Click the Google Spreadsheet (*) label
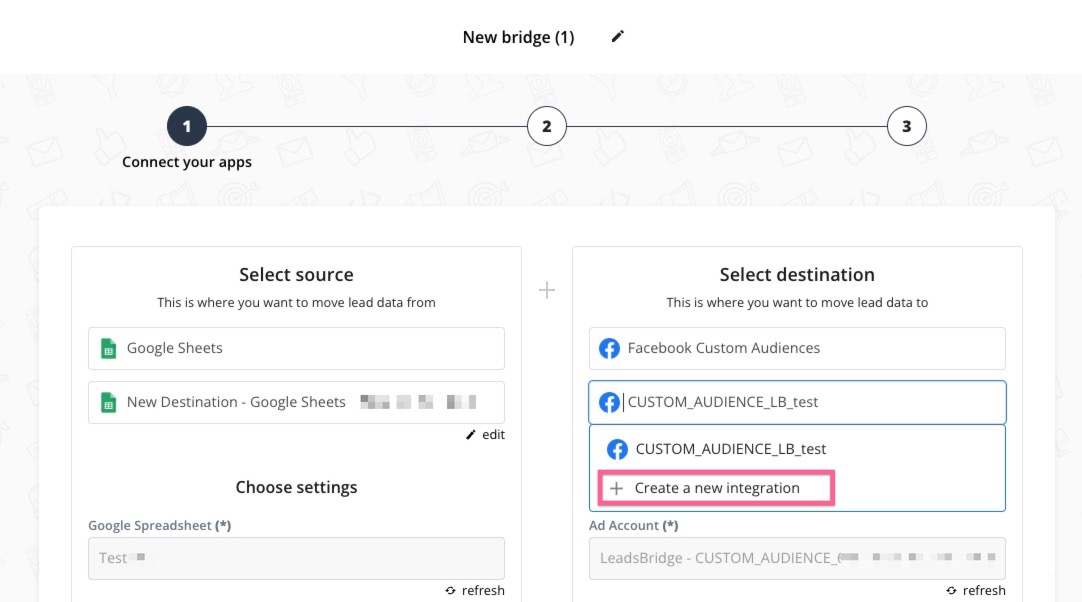The height and width of the screenshot is (602, 1082). coord(159,525)
